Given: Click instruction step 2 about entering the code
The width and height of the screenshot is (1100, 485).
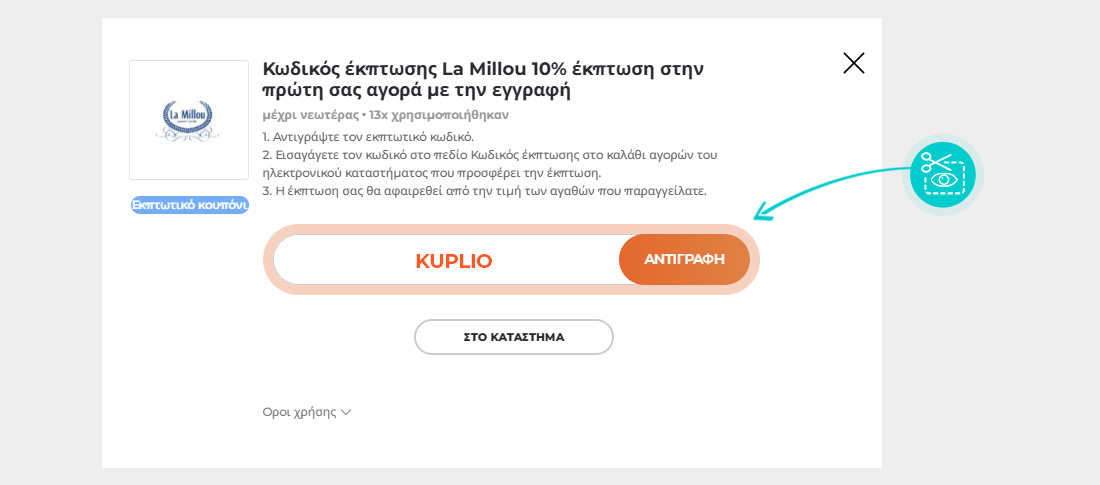Looking at the screenshot, I should [x=490, y=164].
